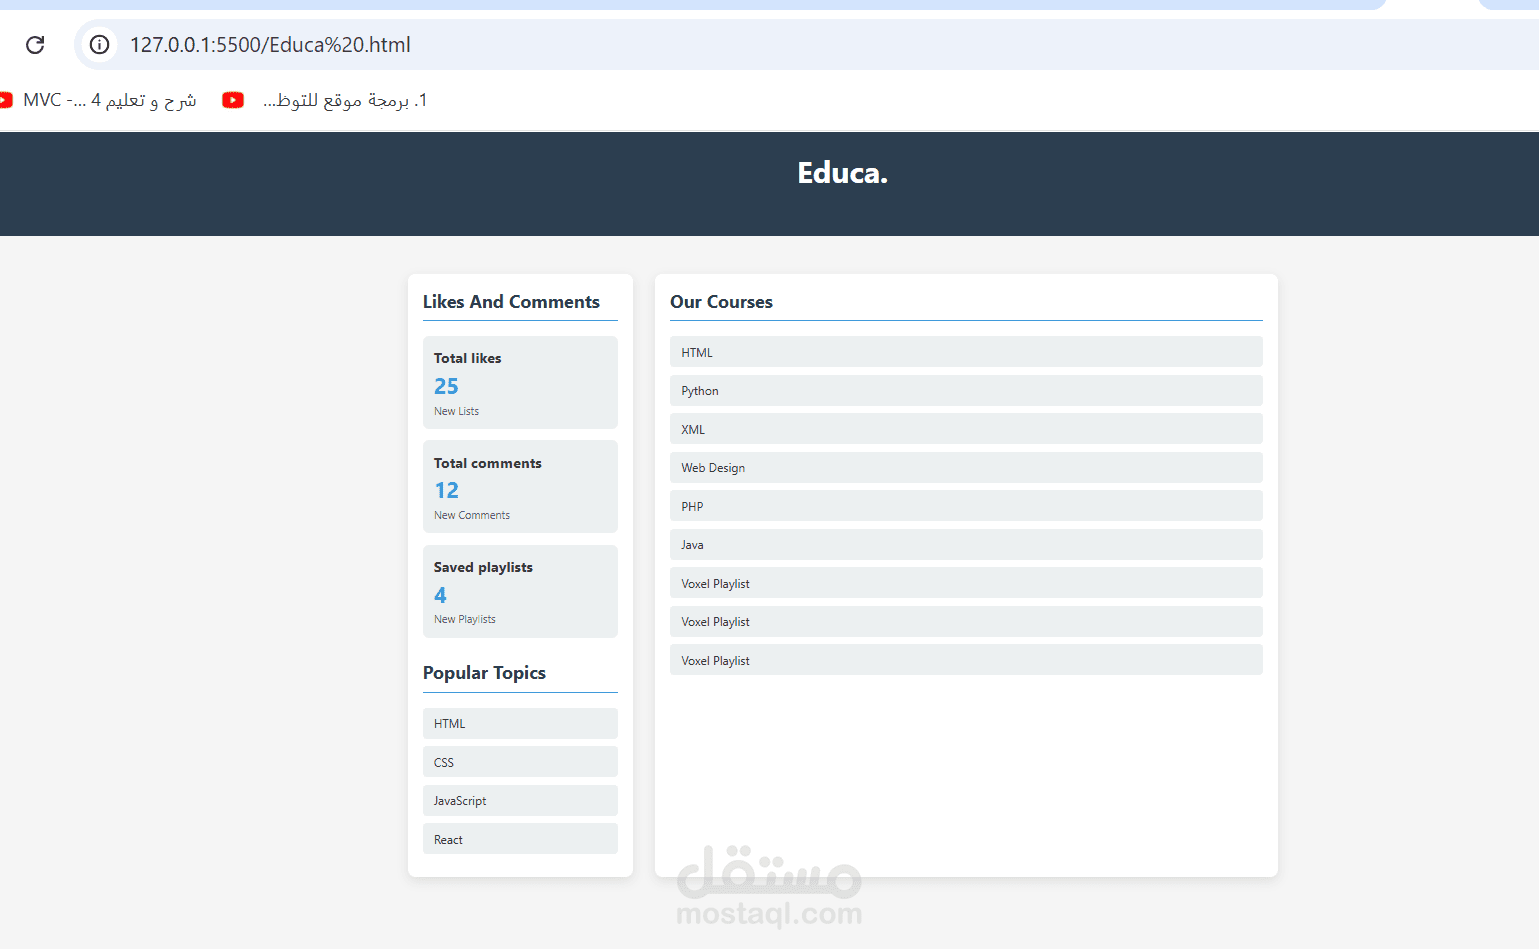Click the New Comments label

472,515
